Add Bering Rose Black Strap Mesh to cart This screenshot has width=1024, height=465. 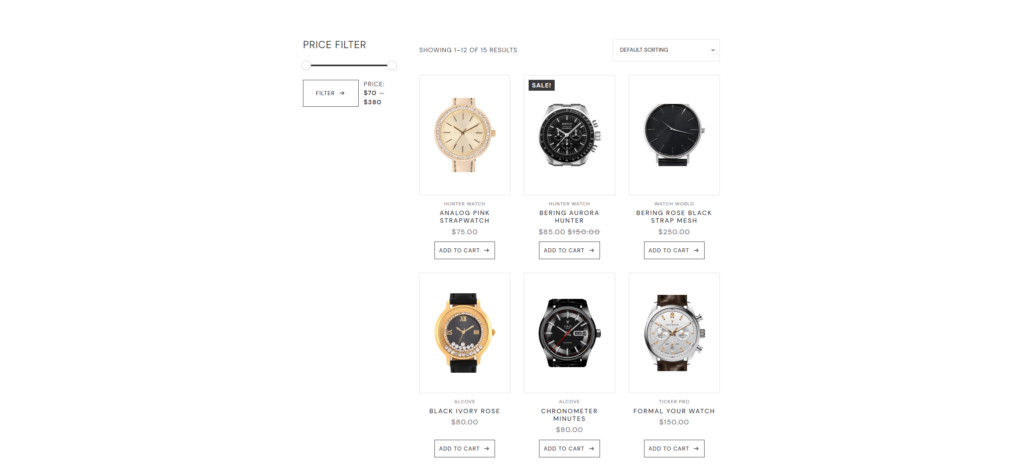point(674,250)
